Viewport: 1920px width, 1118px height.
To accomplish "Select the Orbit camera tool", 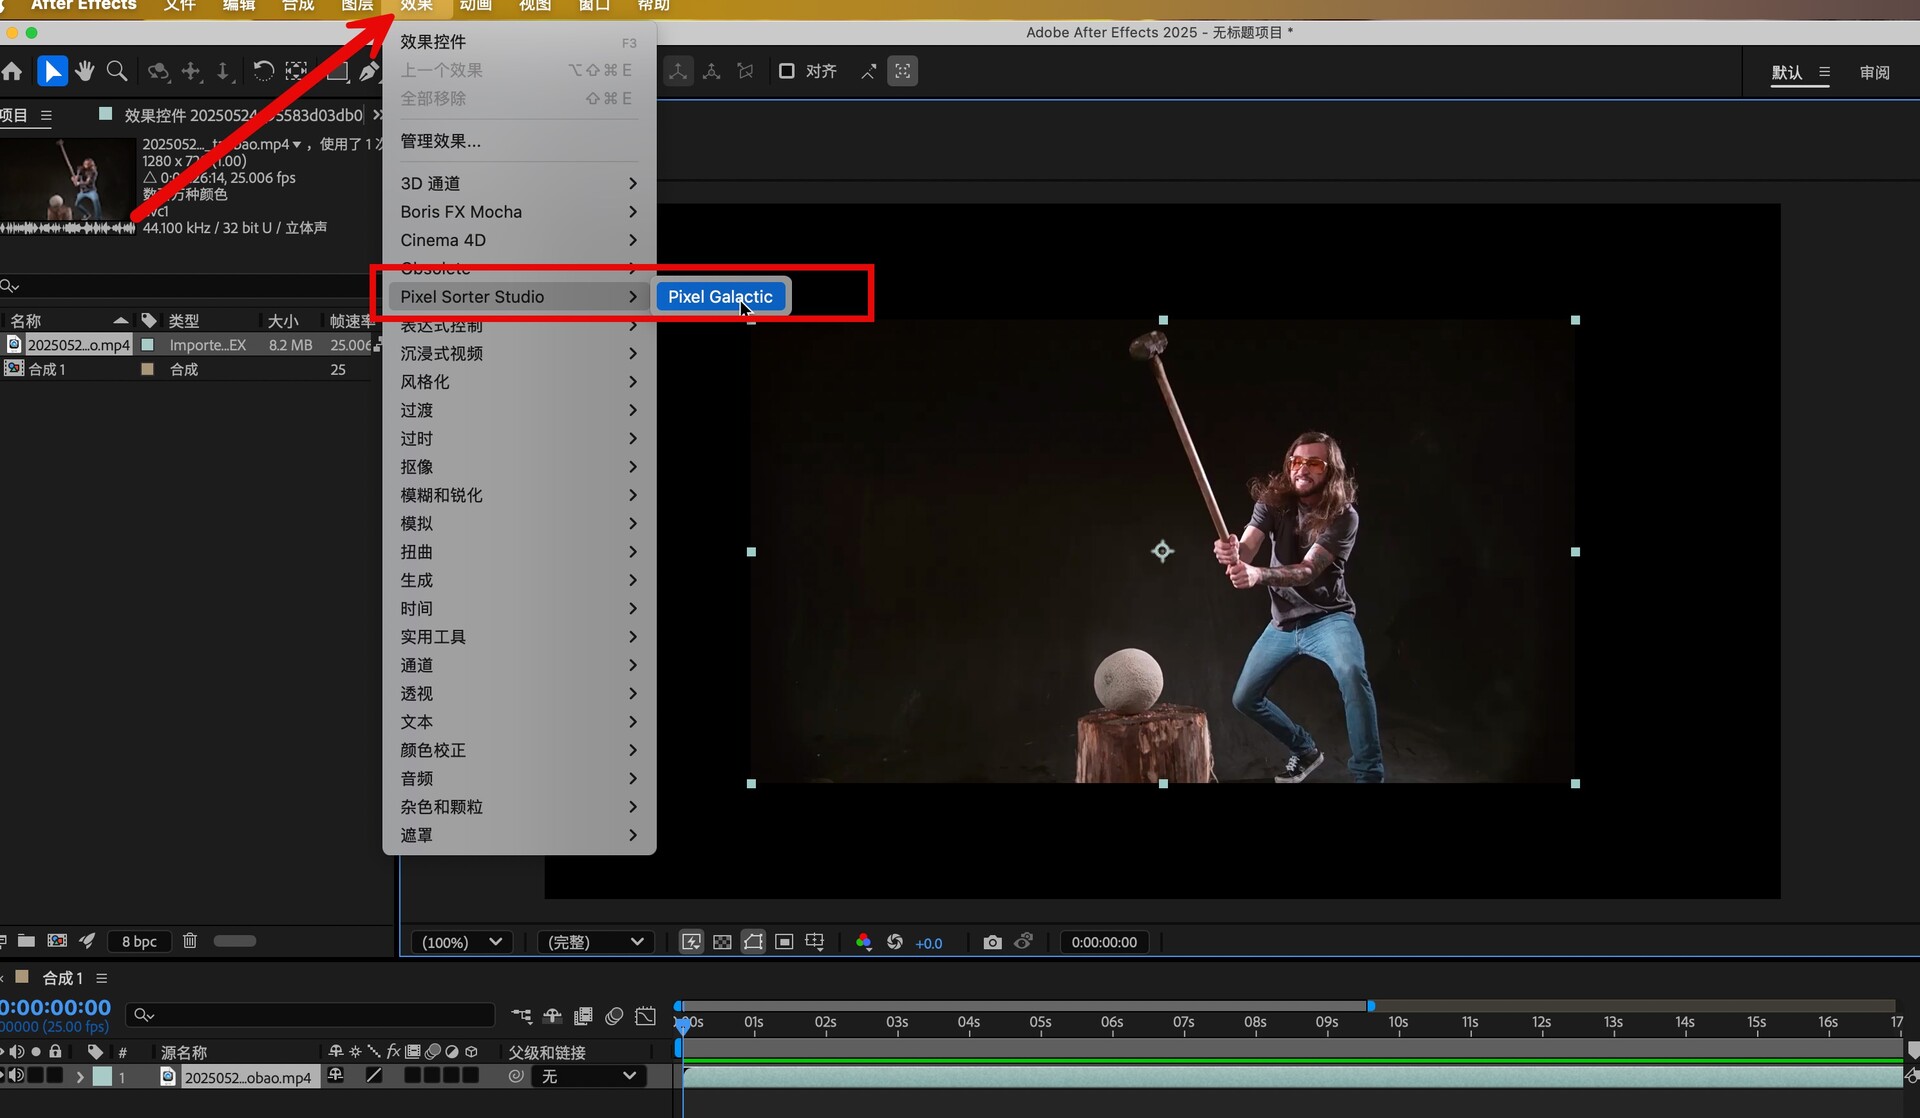I will [x=158, y=71].
